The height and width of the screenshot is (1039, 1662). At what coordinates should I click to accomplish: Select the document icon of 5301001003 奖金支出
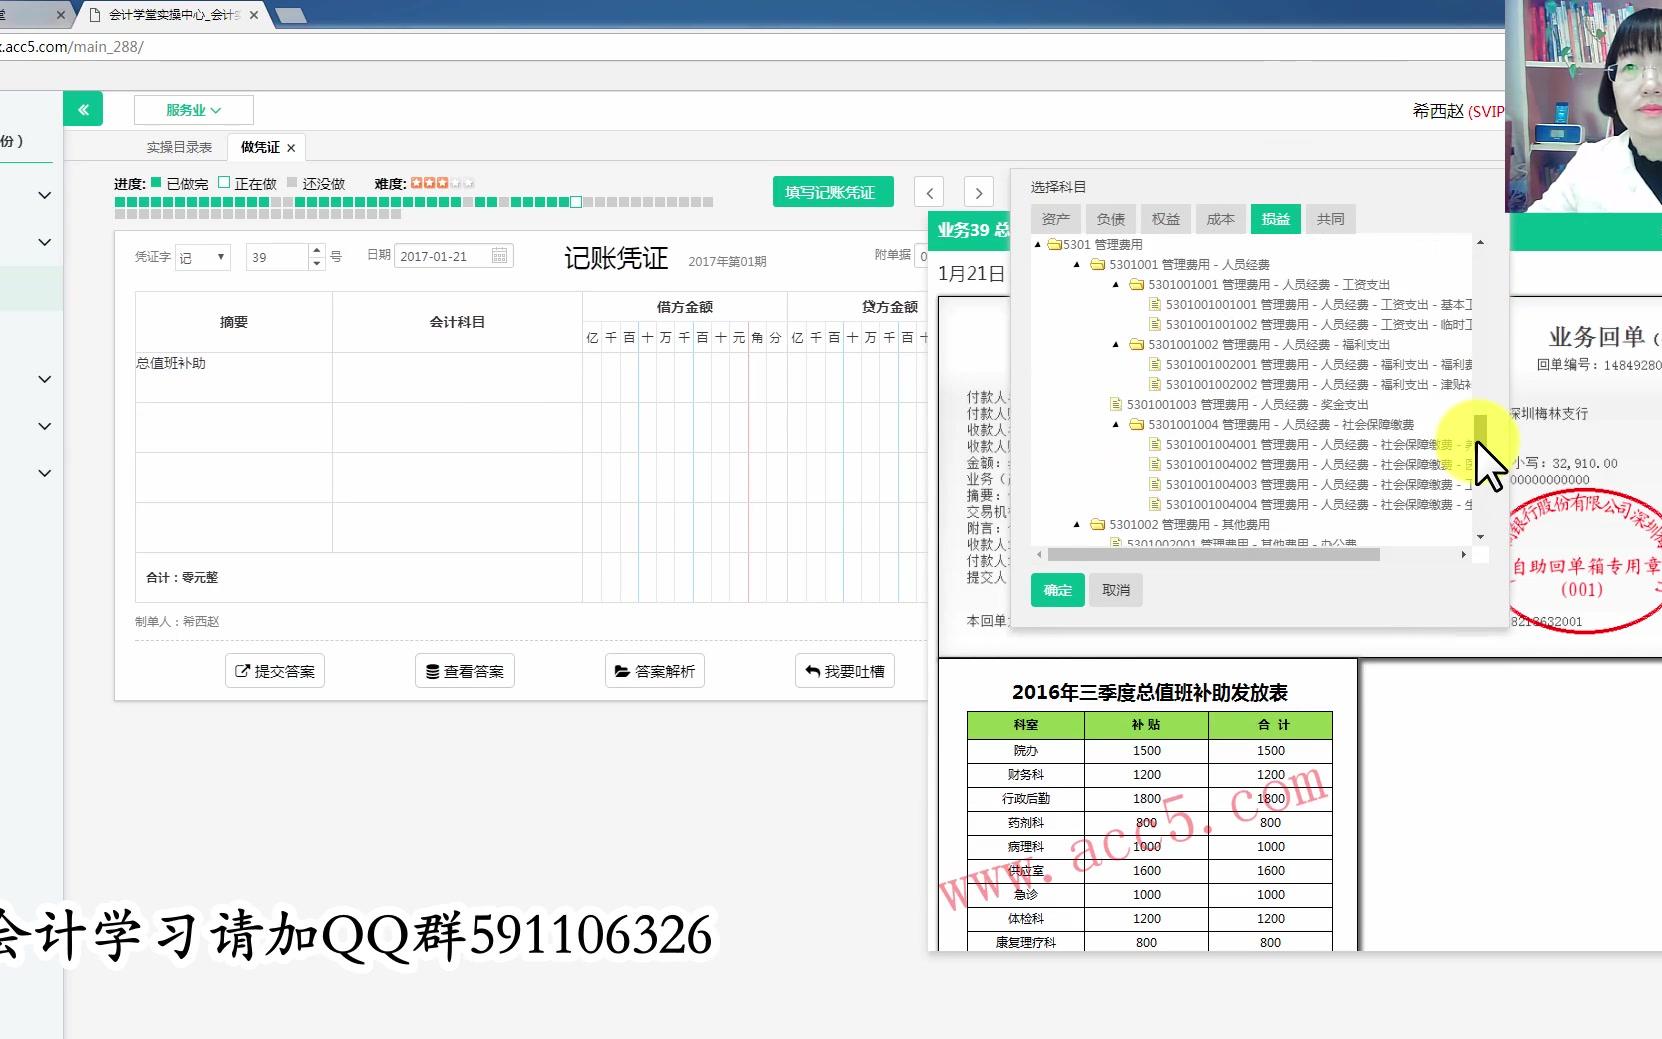pos(1116,404)
